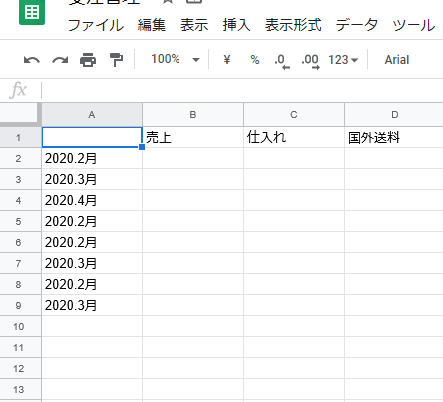This screenshot has width=443, height=402.
Task: Open the 挿入 menu
Action: (x=237, y=25)
